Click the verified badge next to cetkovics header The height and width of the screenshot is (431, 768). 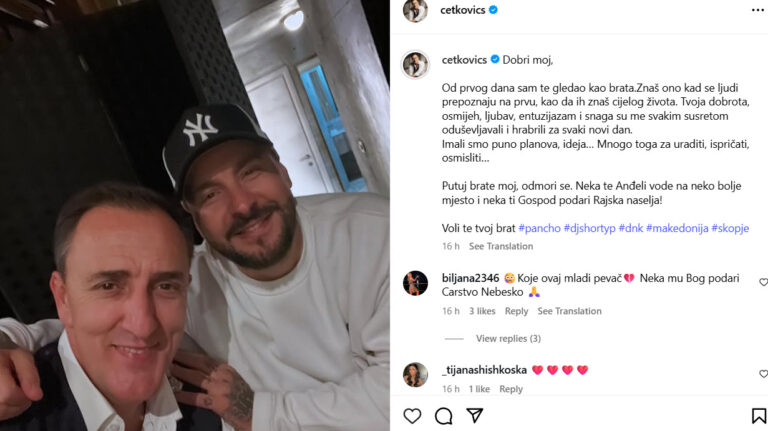493,9
